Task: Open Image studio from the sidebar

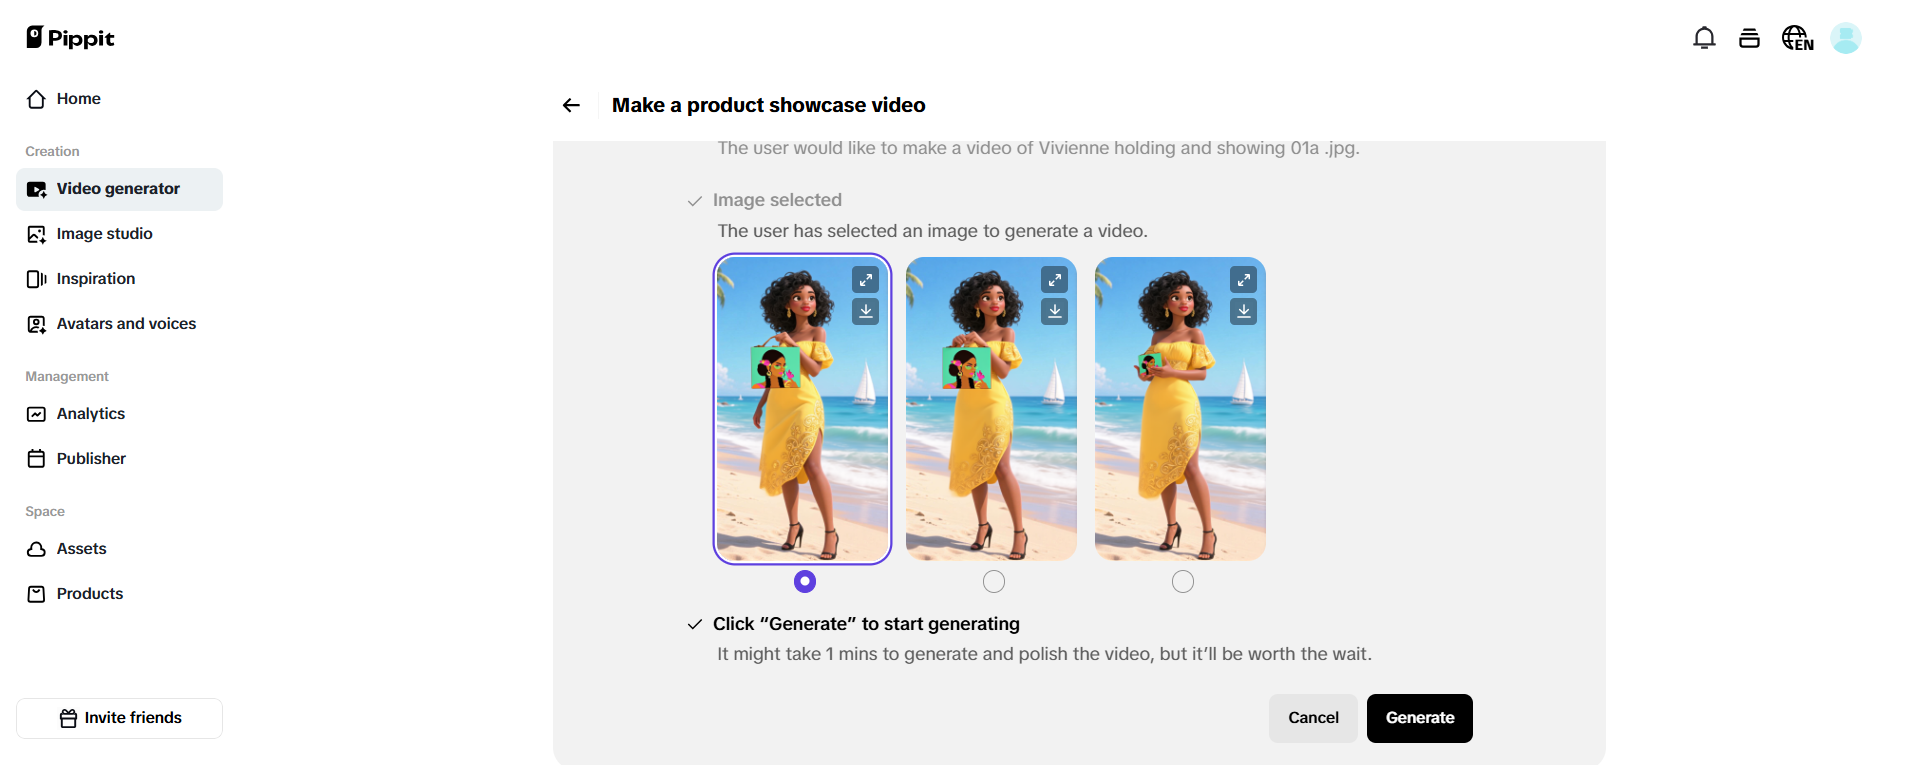Action: [x=104, y=233]
